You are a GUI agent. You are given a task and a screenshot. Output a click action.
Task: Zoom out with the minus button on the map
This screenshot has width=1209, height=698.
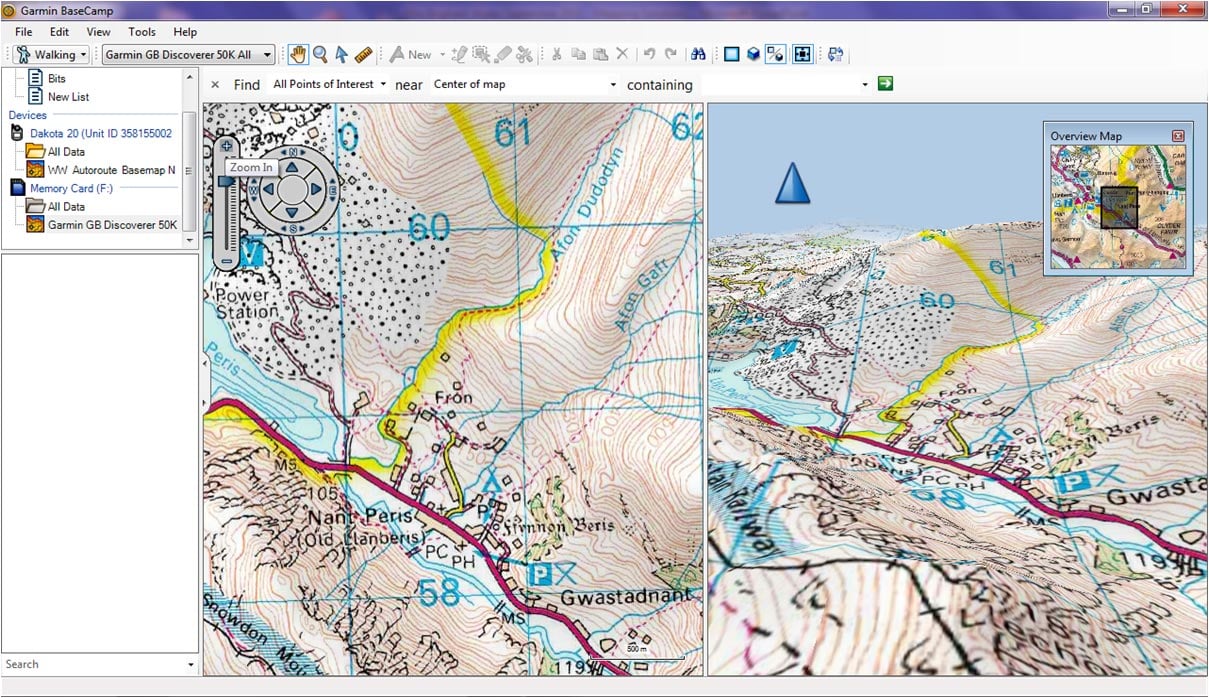click(227, 262)
